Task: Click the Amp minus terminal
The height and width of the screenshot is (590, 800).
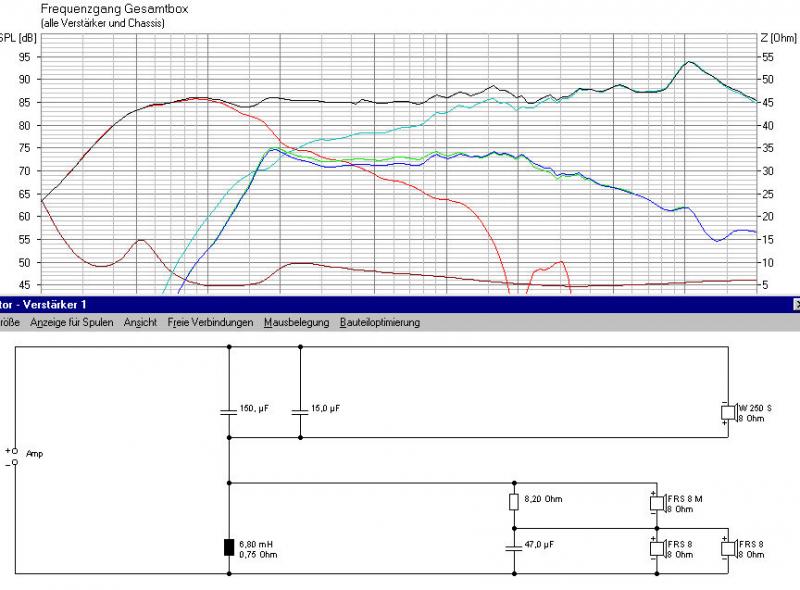Action: (15, 462)
